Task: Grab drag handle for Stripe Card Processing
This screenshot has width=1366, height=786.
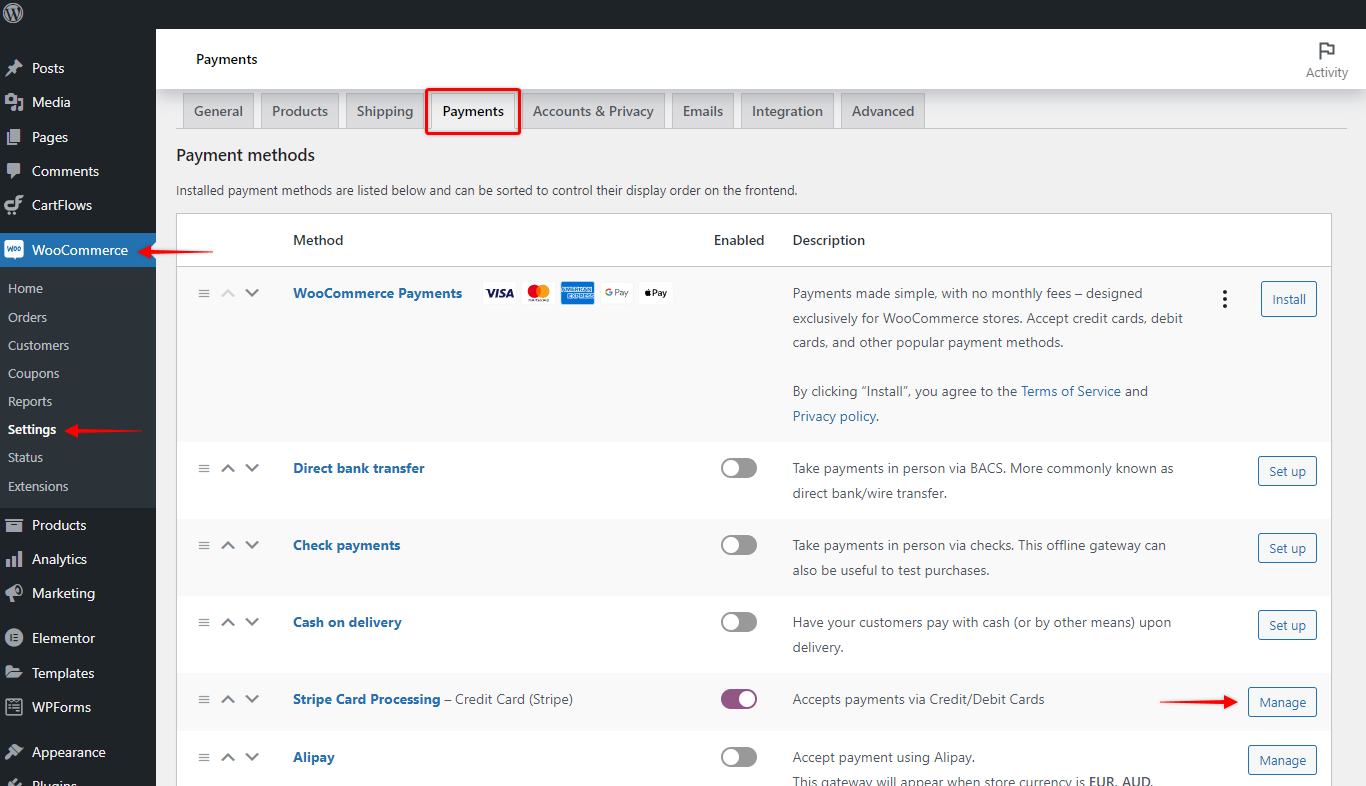Action: point(204,699)
